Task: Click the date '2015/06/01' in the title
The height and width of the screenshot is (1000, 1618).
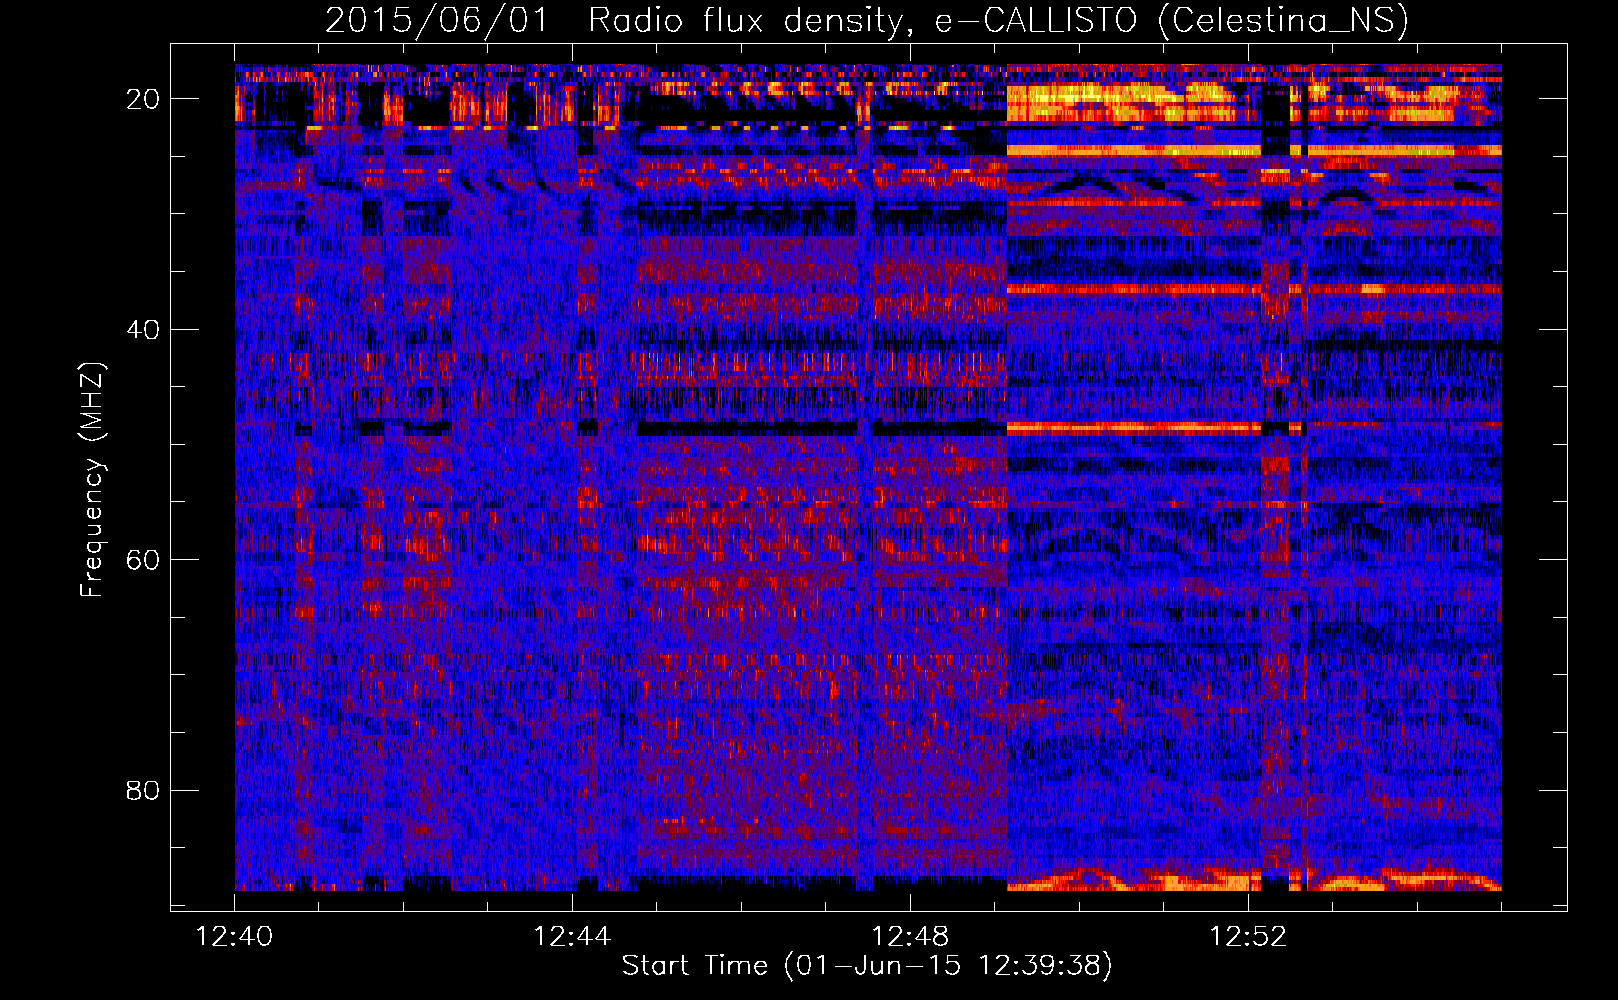Action: pos(437,21)
